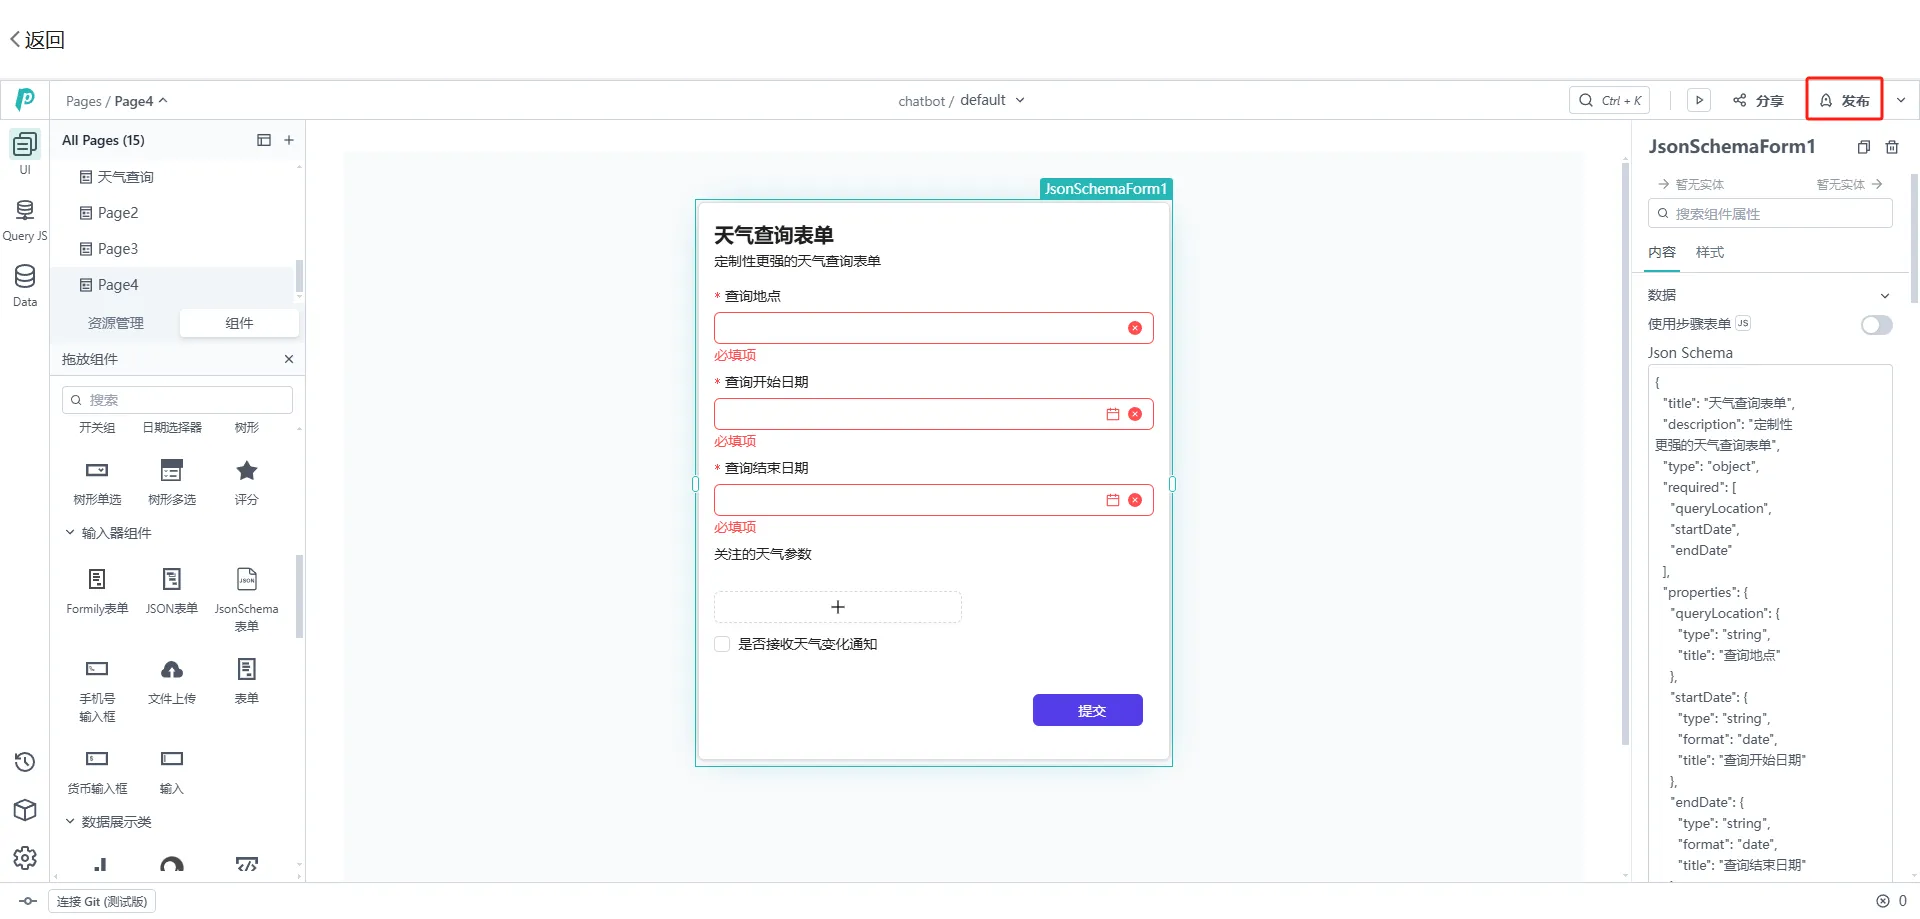Select the tree multi-select widget icon

(x=172, y=470)
